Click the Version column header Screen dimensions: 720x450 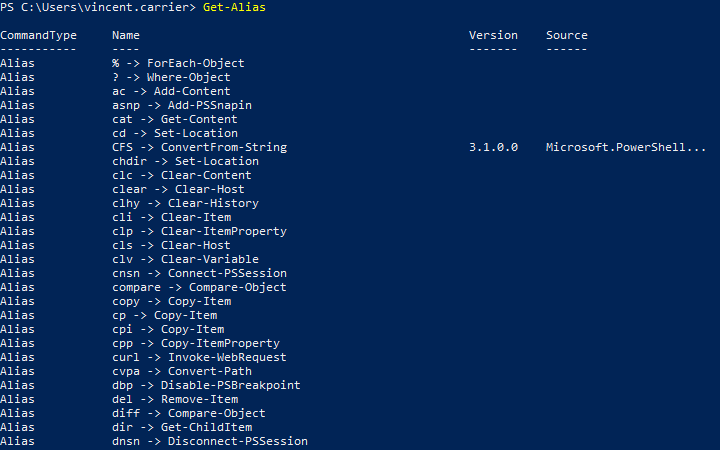point(493,35)
